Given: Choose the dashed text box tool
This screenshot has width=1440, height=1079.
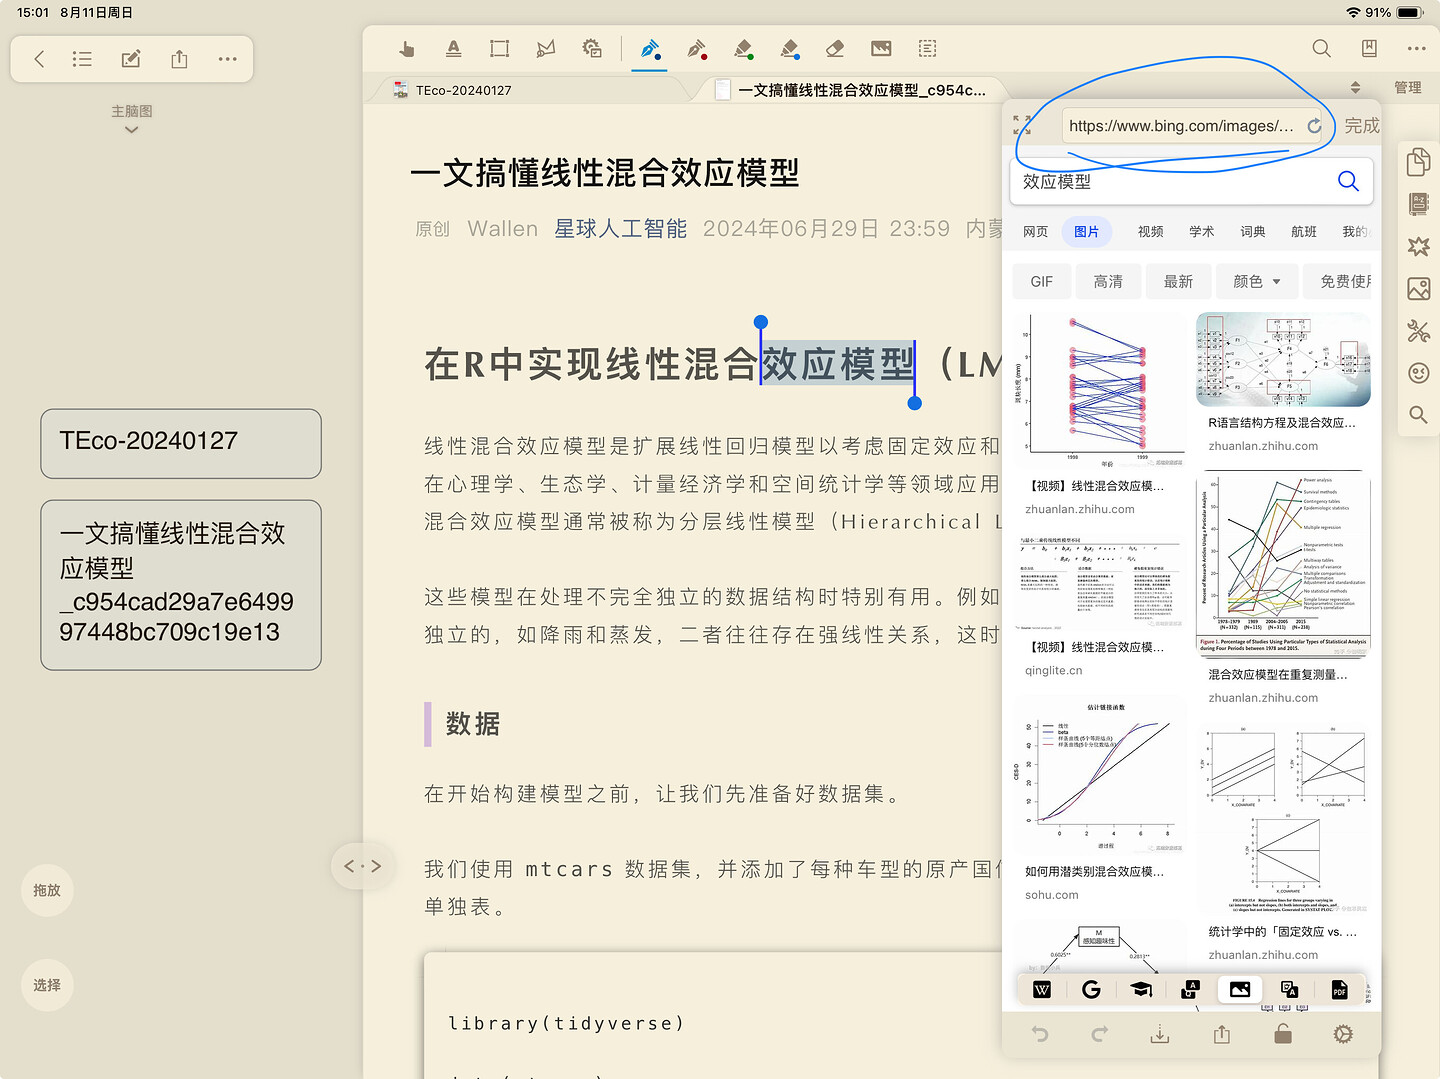Looking at the screenshot, I should point(927,48).
